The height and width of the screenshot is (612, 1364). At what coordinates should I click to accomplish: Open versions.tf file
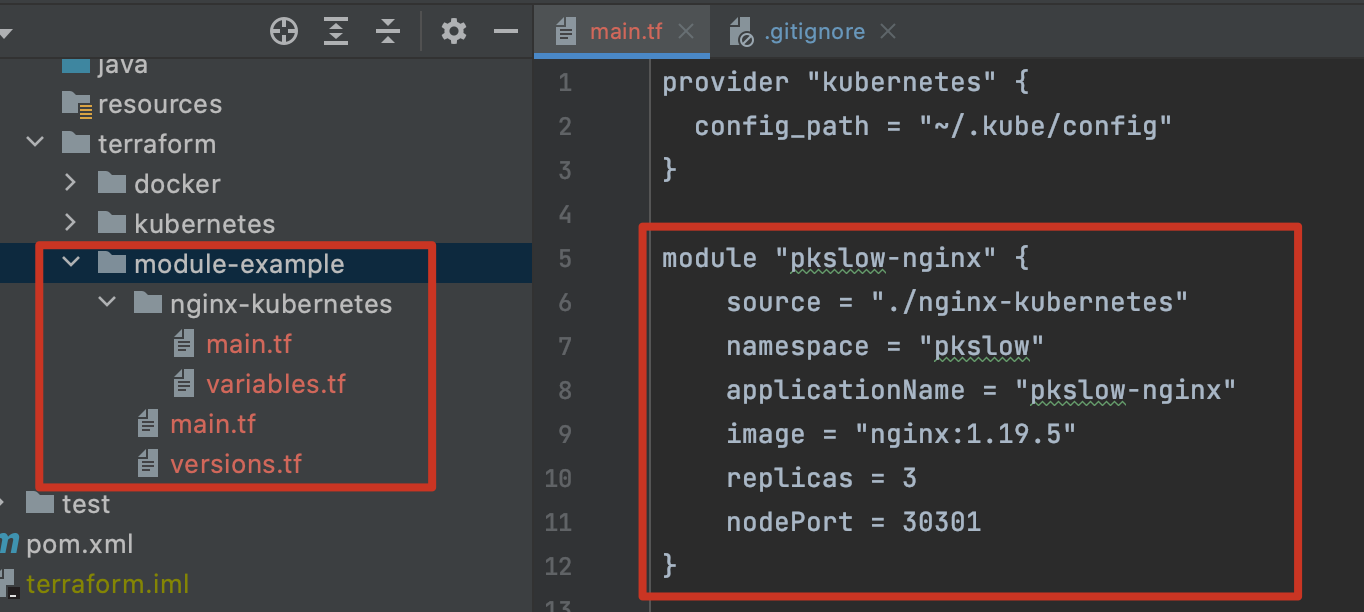pos(236,464)
